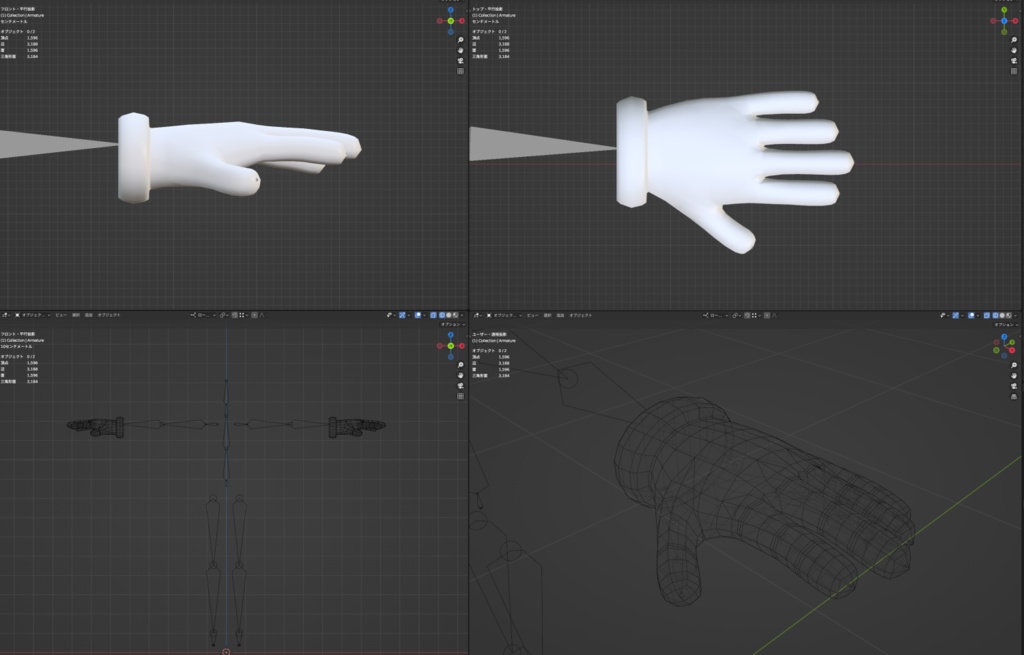Toggle snapping in the bottom-right viewport header
The image size is (1024, 655).
[747, 315]
